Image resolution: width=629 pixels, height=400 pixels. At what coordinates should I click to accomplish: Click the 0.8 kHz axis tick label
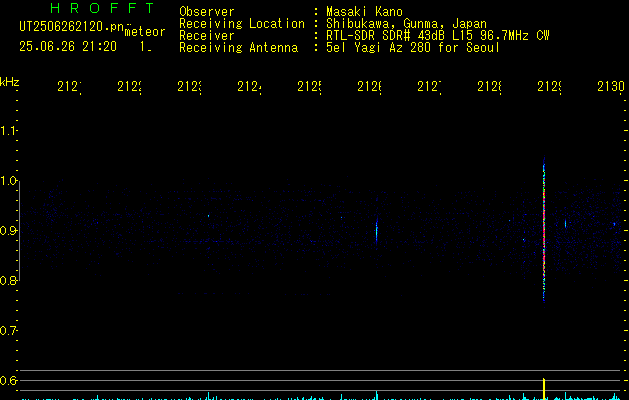click(8, 280)
